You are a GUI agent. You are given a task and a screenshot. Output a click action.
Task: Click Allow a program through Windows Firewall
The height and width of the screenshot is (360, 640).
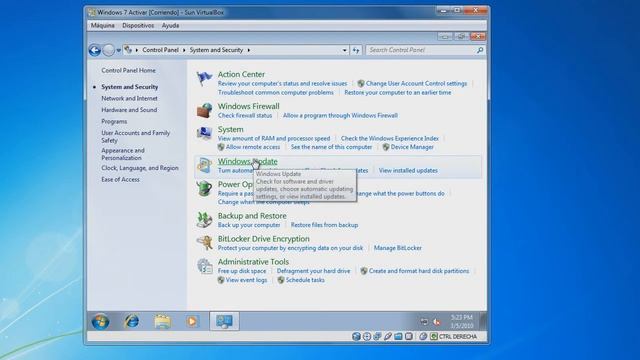click(340, 116)
